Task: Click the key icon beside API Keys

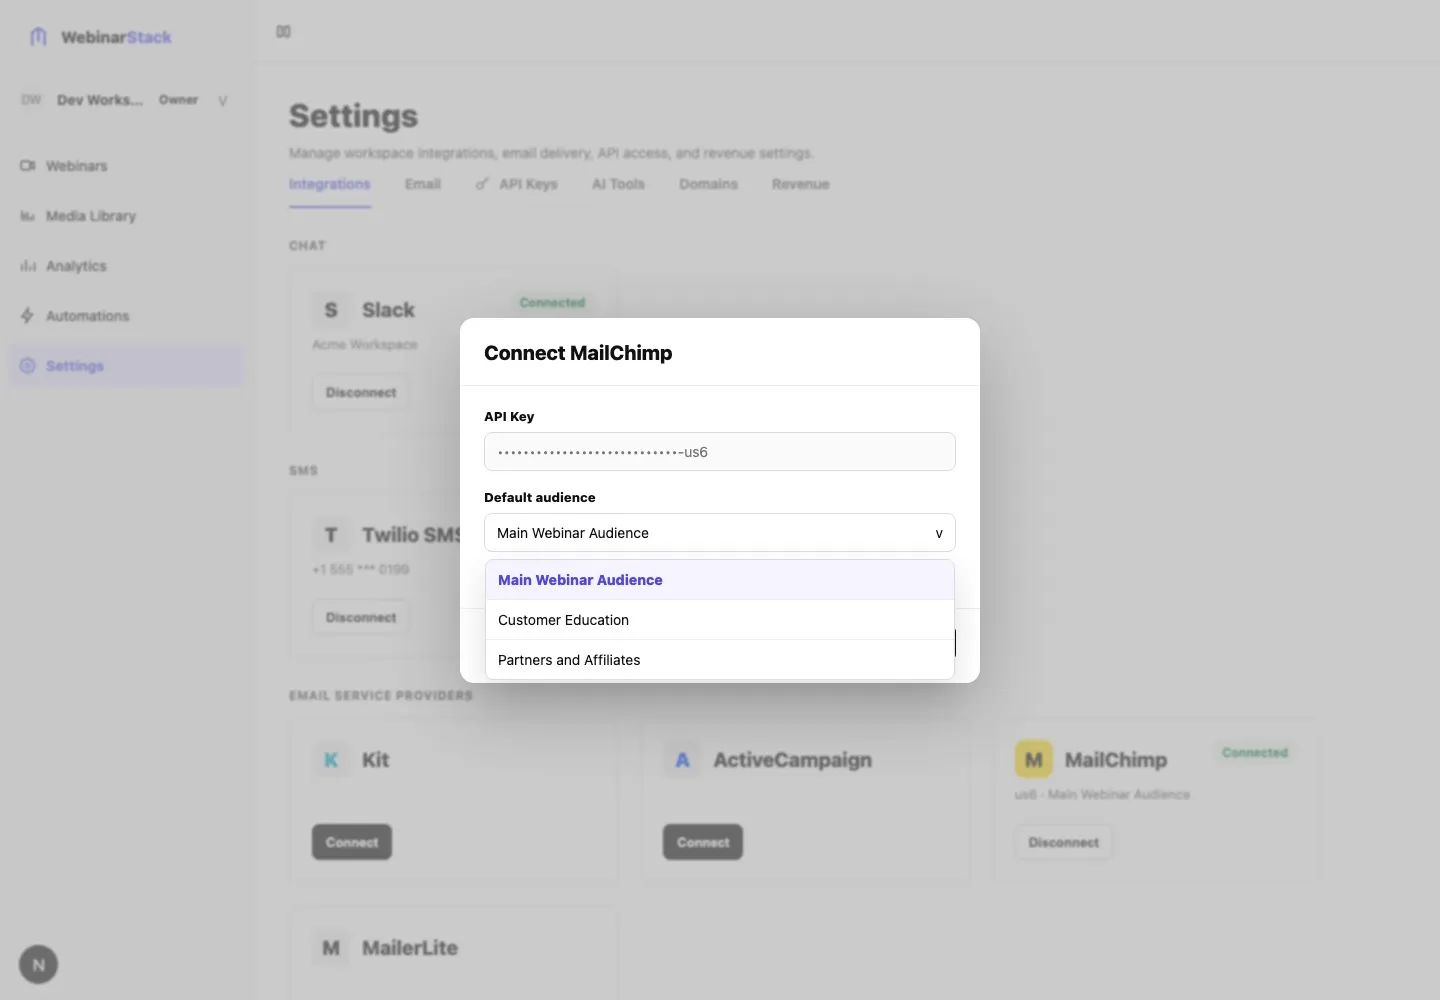Action: point(483,184)
